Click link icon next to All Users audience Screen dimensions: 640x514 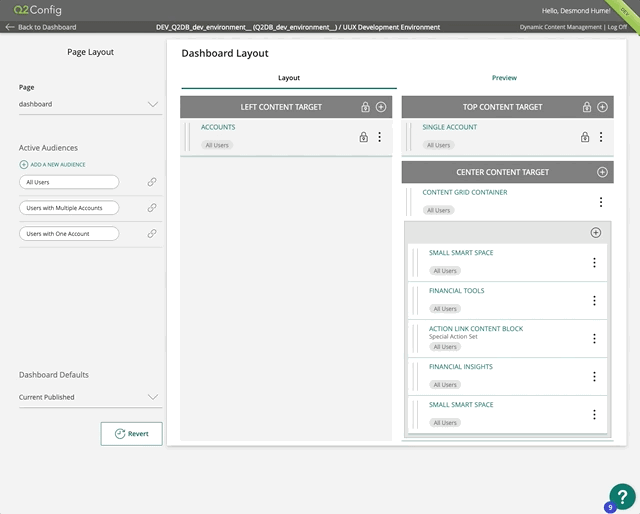coord(152,182)
